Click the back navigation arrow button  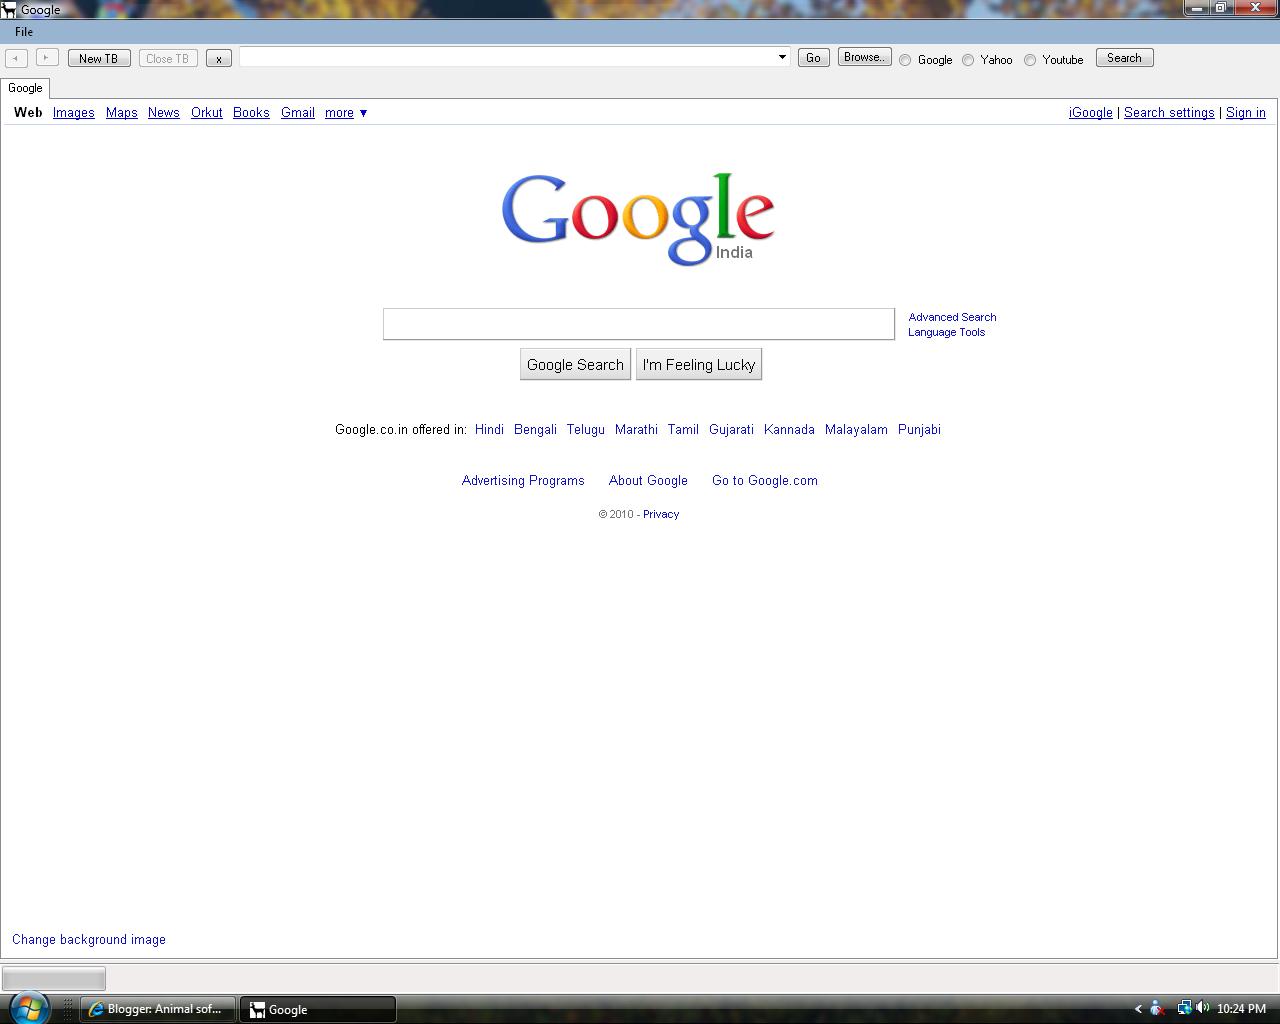click(x=16, y=58)
